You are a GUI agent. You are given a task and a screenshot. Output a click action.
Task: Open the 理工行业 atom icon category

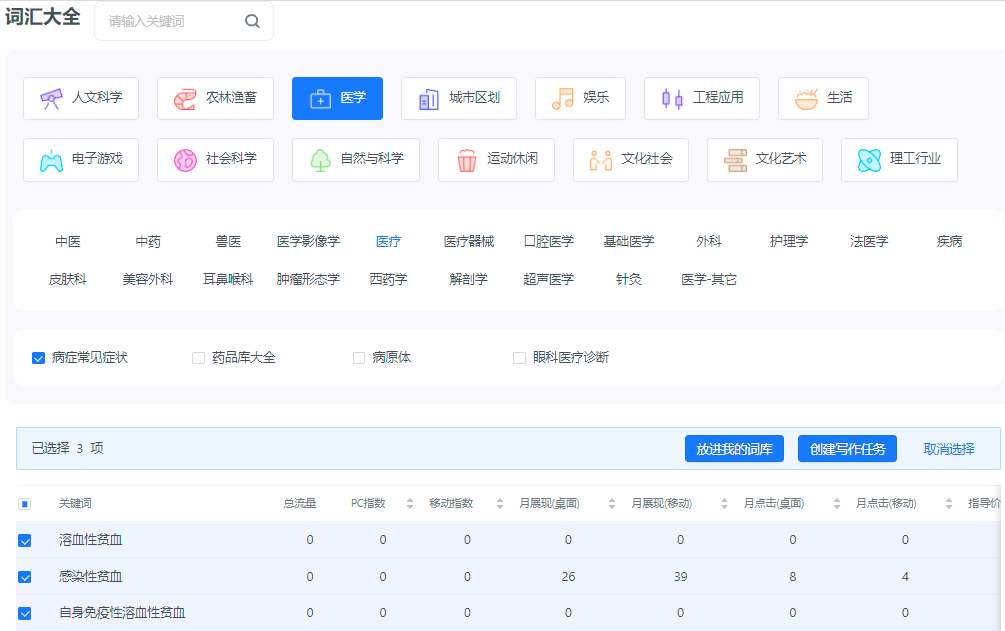(x=866, y=160)
